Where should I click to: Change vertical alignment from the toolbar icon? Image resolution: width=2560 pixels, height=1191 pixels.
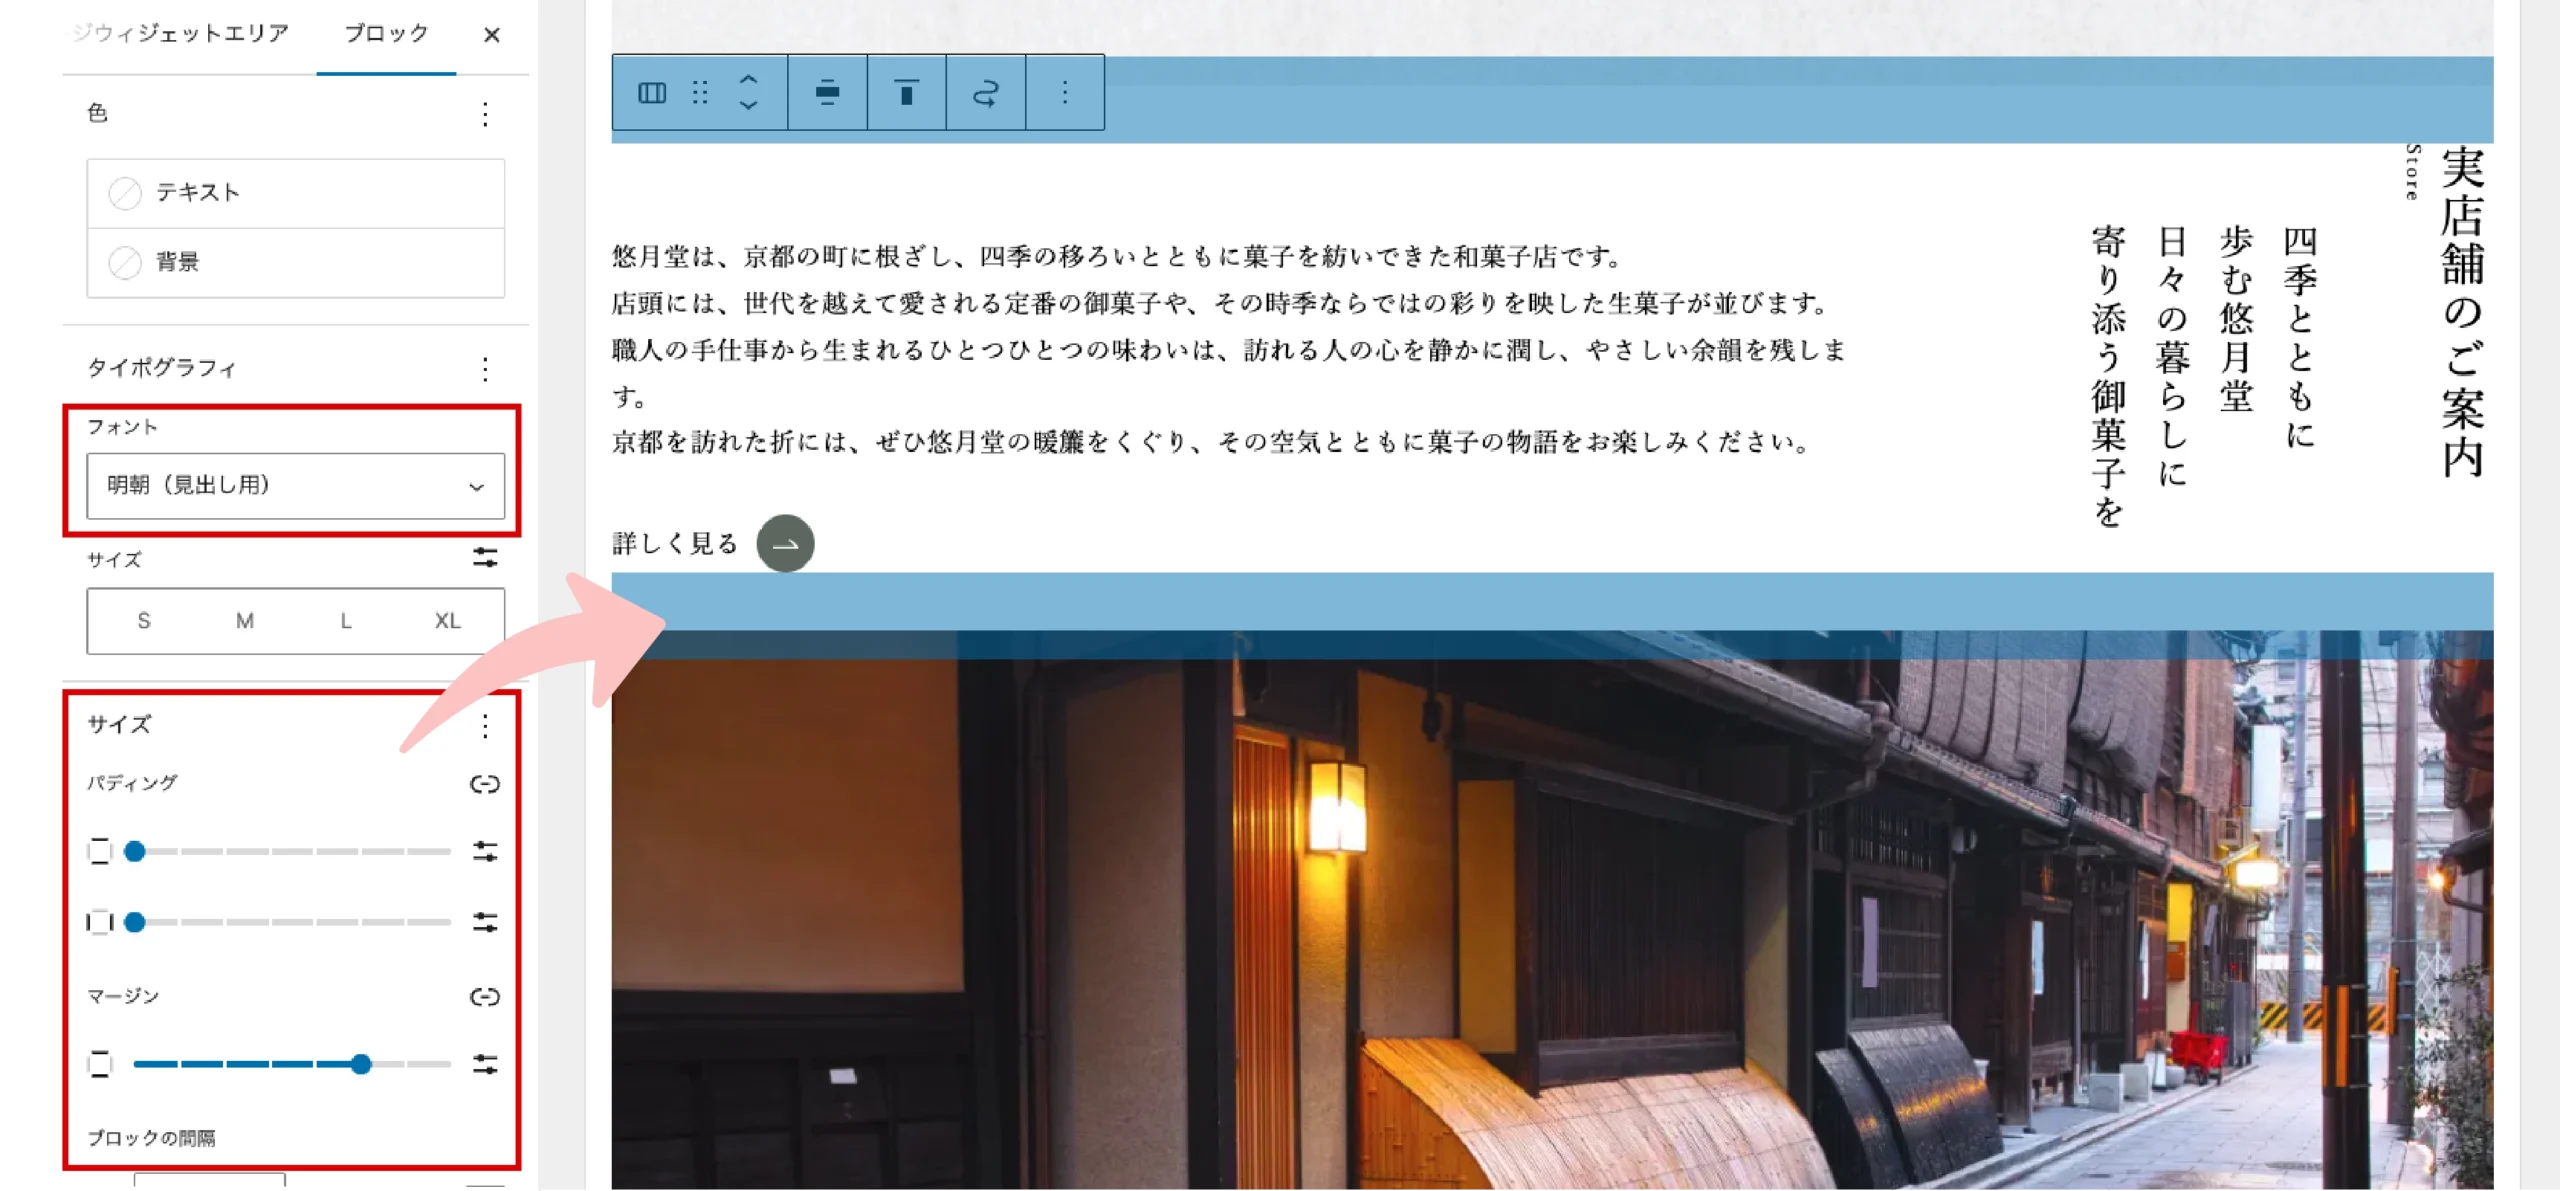[x=828, y=93]
